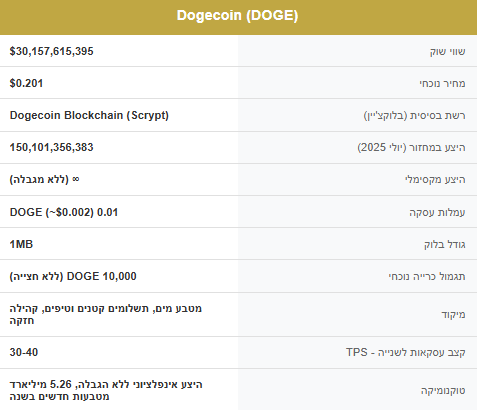Click the שווי שוק row label
Viewport: 477px width, 410px height.
[x=447, y=51]
